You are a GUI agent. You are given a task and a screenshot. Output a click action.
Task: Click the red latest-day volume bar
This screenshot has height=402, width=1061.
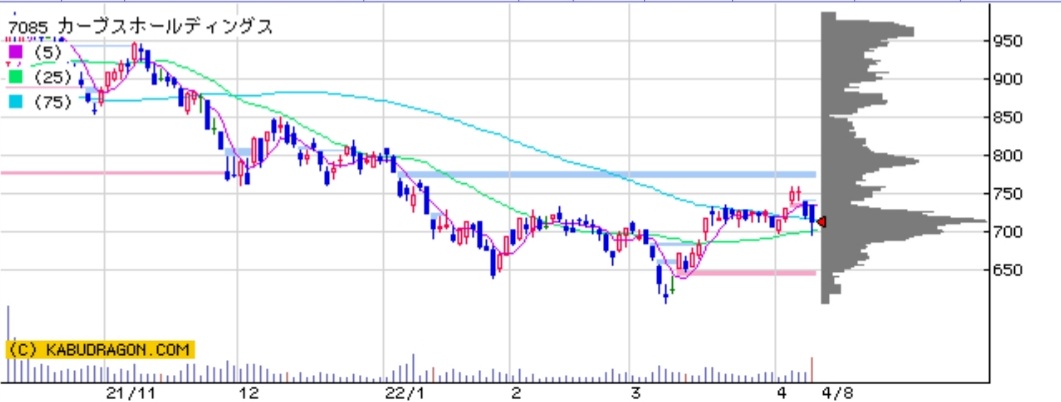pos(811,369)
